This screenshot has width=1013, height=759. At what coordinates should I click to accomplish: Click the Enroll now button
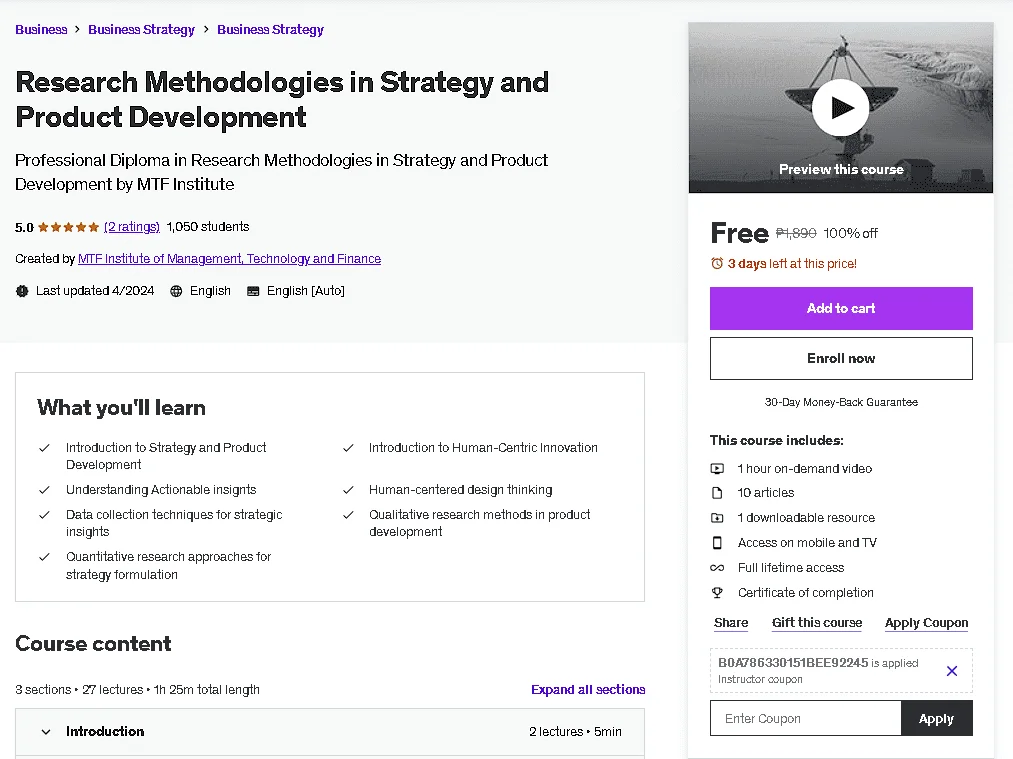[841, 359]
